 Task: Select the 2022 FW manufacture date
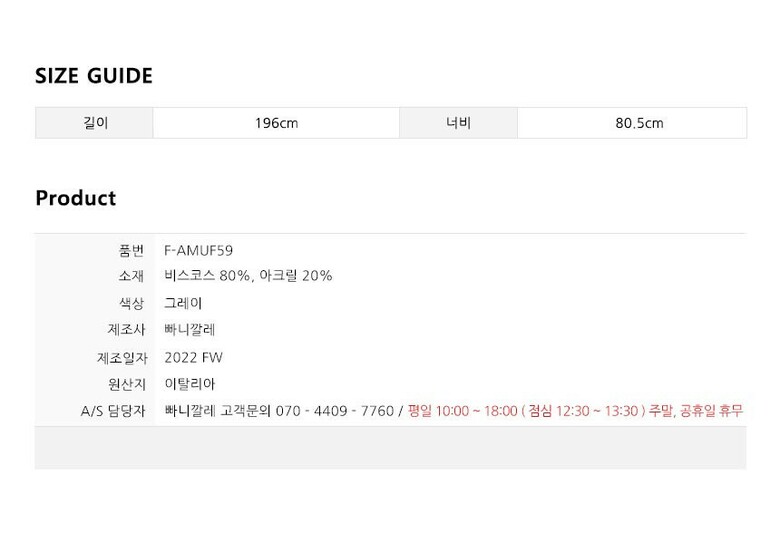(193, 357)
